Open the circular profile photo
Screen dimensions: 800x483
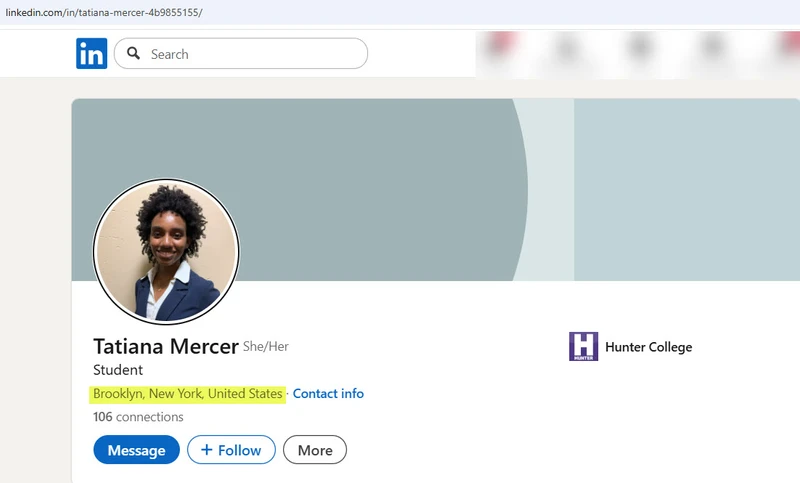[166, 251]
